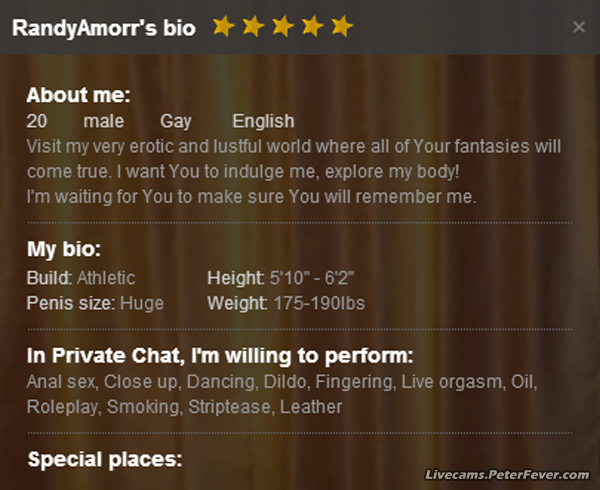Click the "Build: Athletic" entry
Screen dimensions: 600x490
click(x=81, y=278)
